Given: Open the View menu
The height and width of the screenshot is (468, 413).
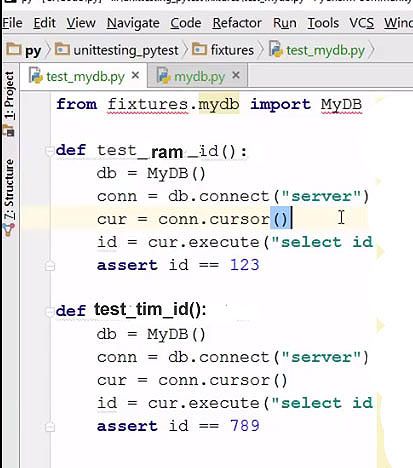Looking at the screenshot, I should pyautogui.click(x=81, y=23).
